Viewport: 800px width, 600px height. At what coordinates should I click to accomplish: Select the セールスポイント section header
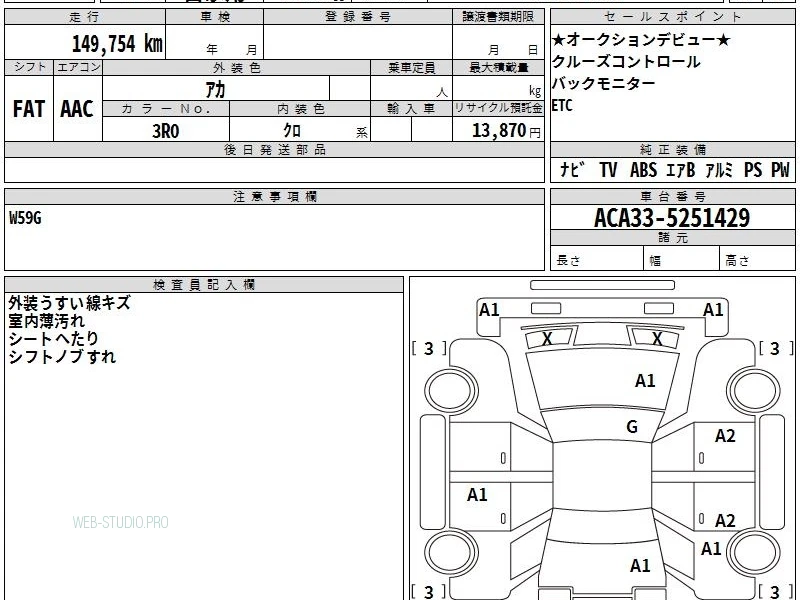(x=672, y=16)
